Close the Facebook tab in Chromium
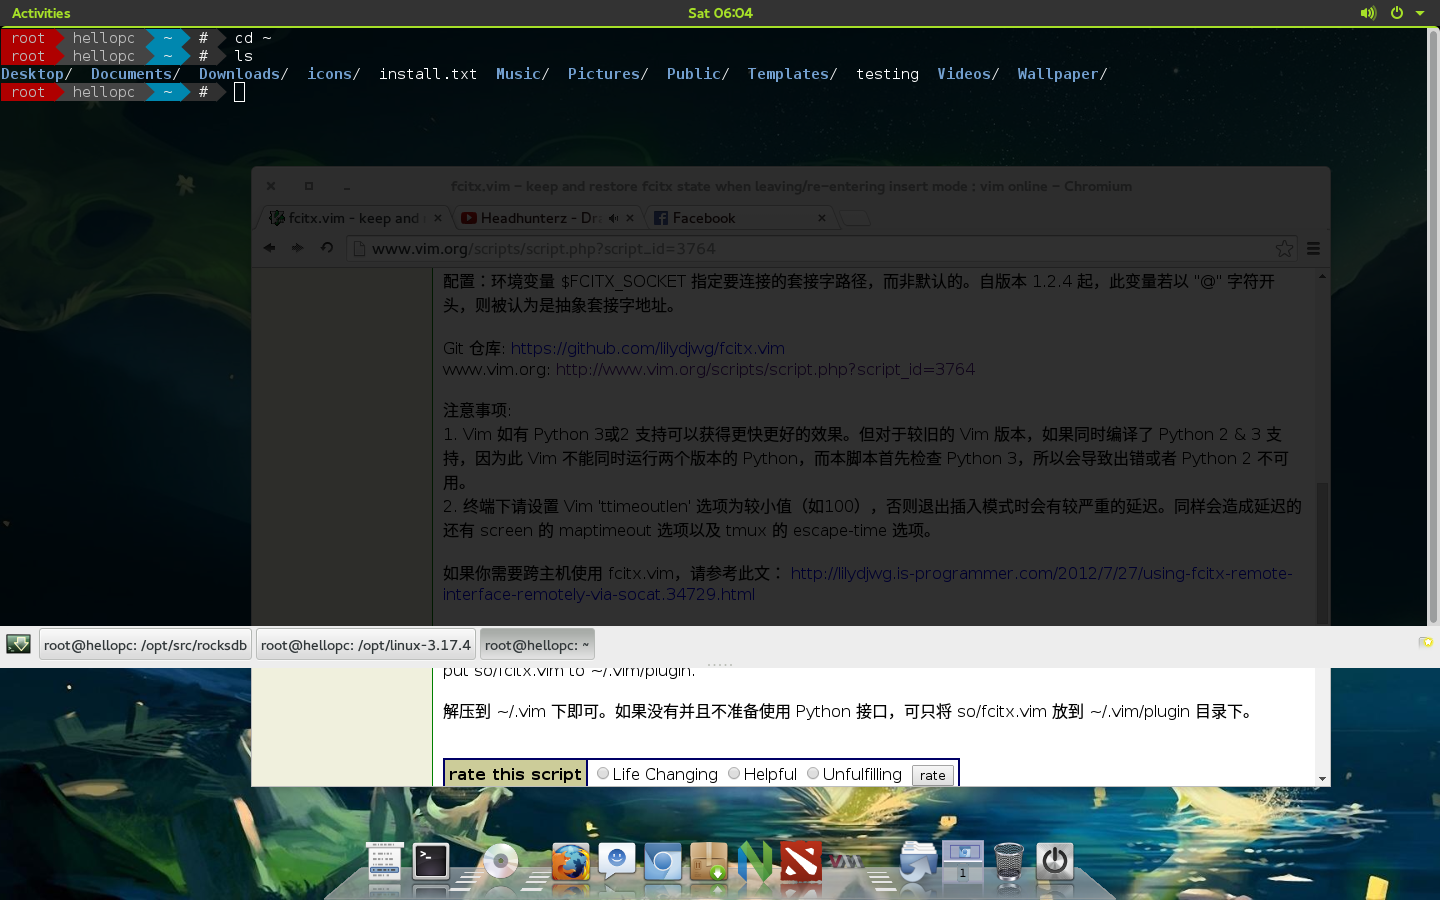This screenshot has width=1440, height=900. pos(822,218)
